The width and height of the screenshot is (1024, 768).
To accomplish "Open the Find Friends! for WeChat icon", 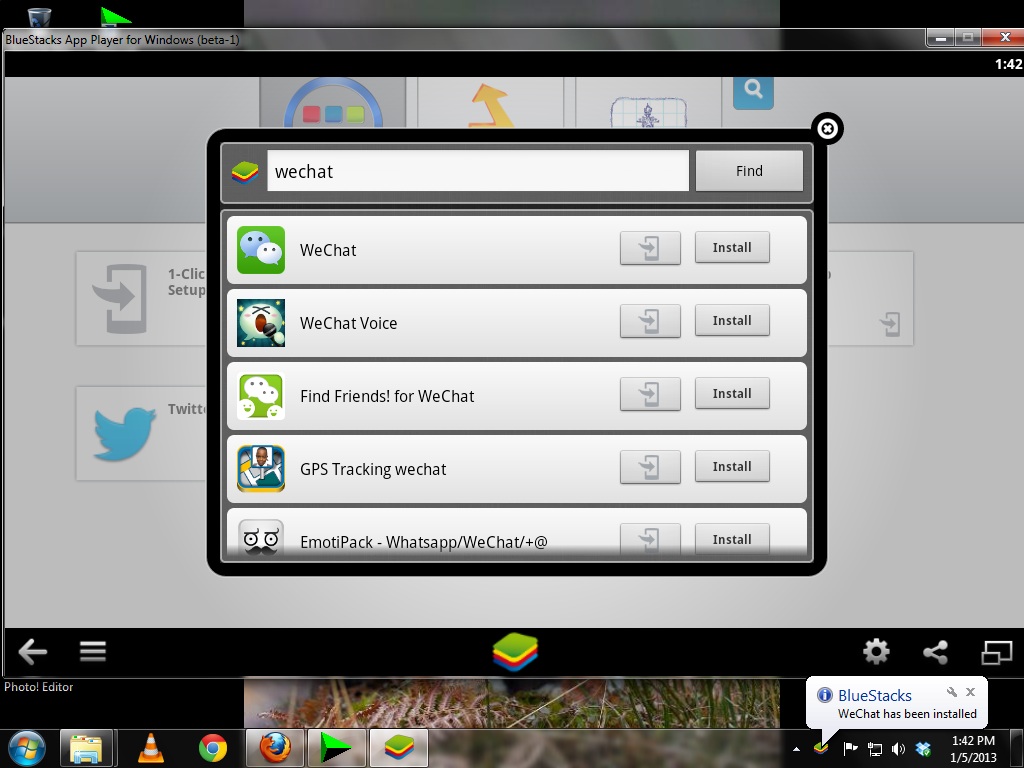I will 261,396.
